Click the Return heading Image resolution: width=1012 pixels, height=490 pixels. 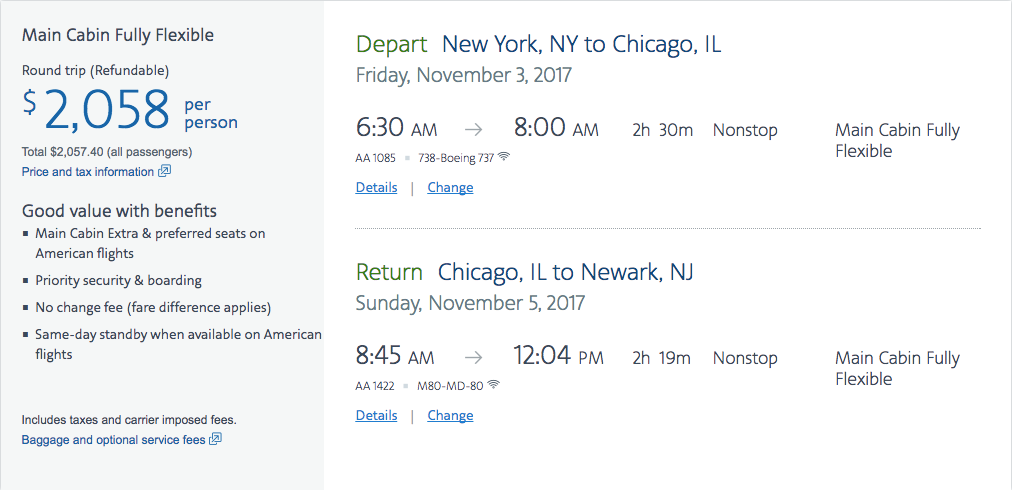389,272
